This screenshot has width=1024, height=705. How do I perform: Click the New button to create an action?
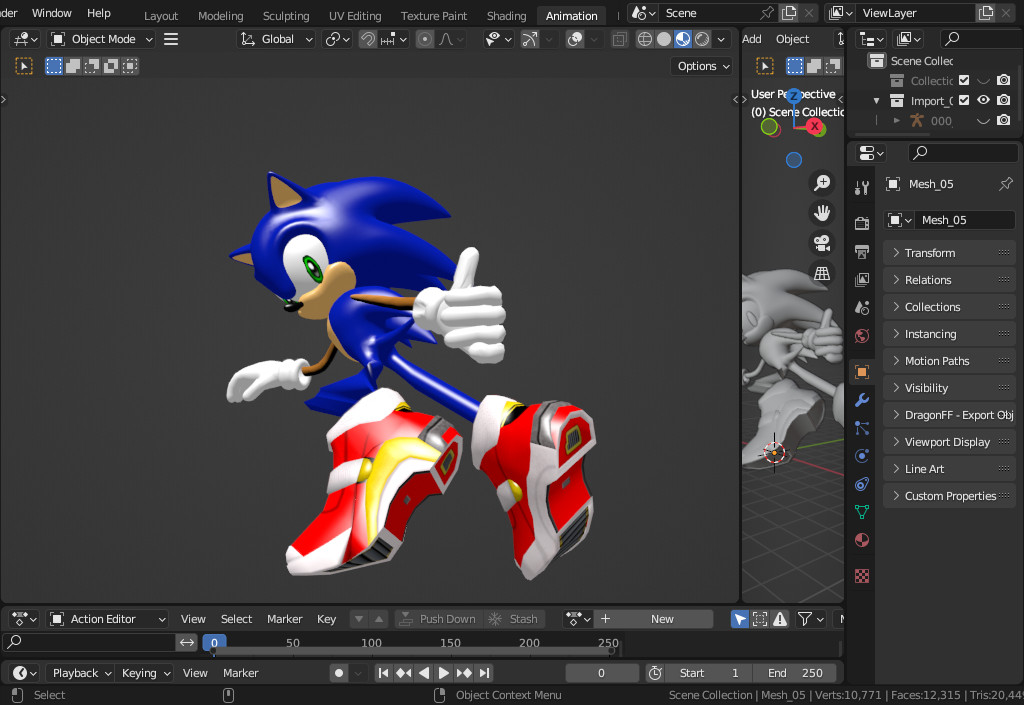[x=664, y=618]
